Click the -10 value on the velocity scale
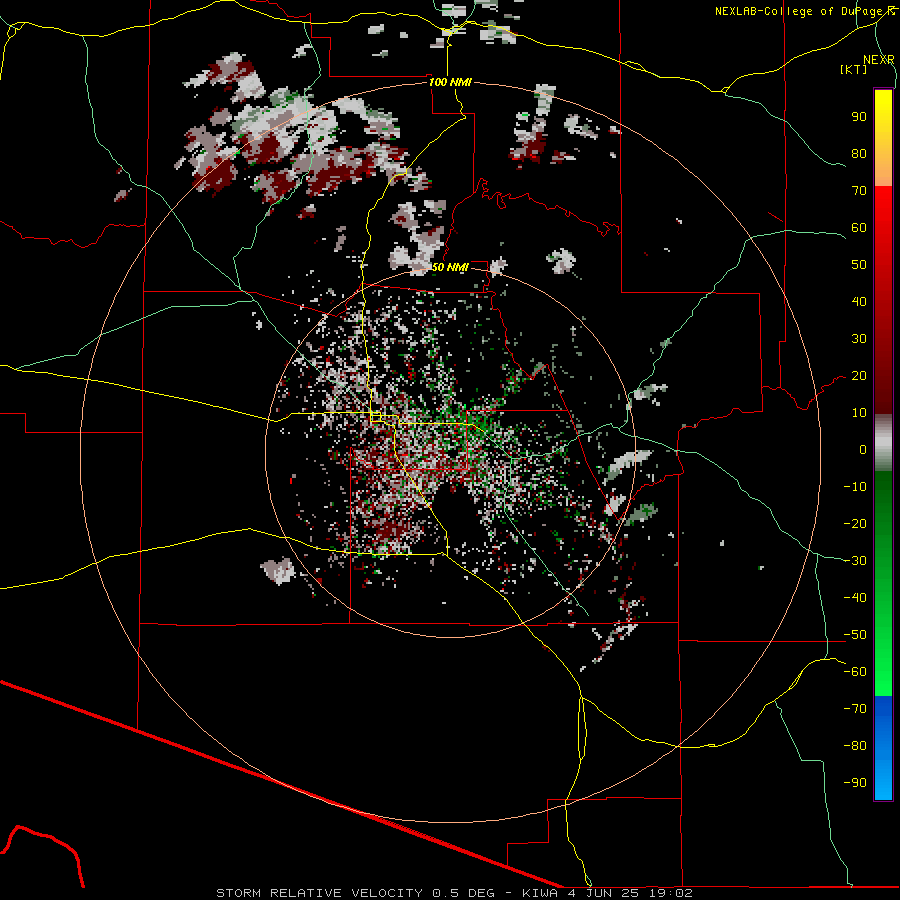The image size is (900, 900). pos(855,487)
